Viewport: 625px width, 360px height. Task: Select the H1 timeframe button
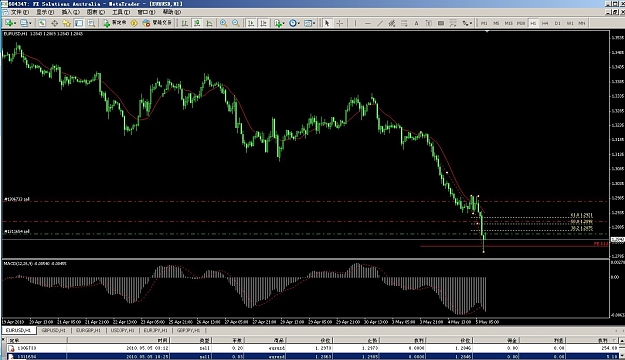[x=533, y=23]
